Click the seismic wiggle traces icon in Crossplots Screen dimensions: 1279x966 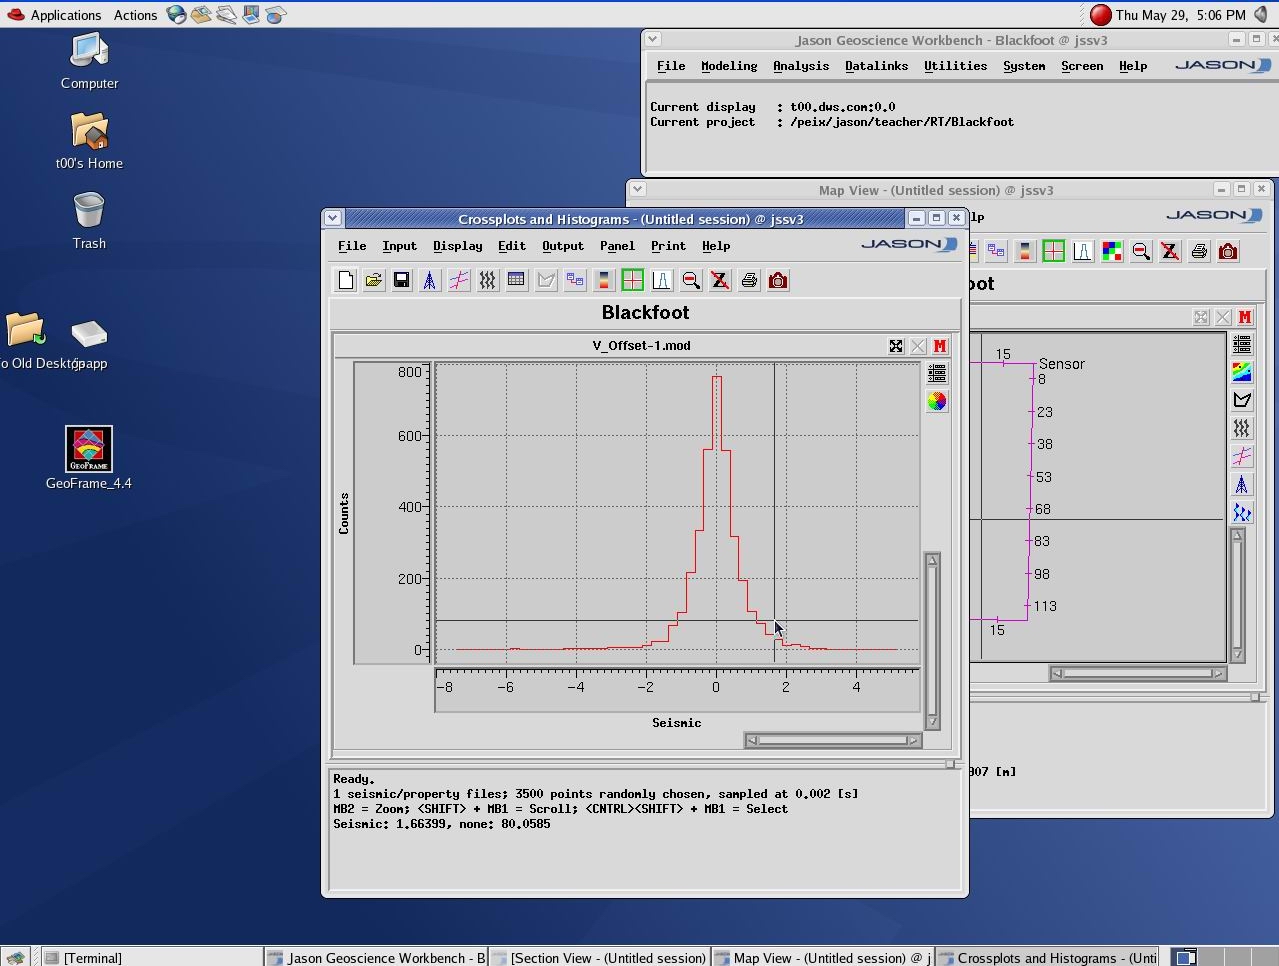coord(488,281)
